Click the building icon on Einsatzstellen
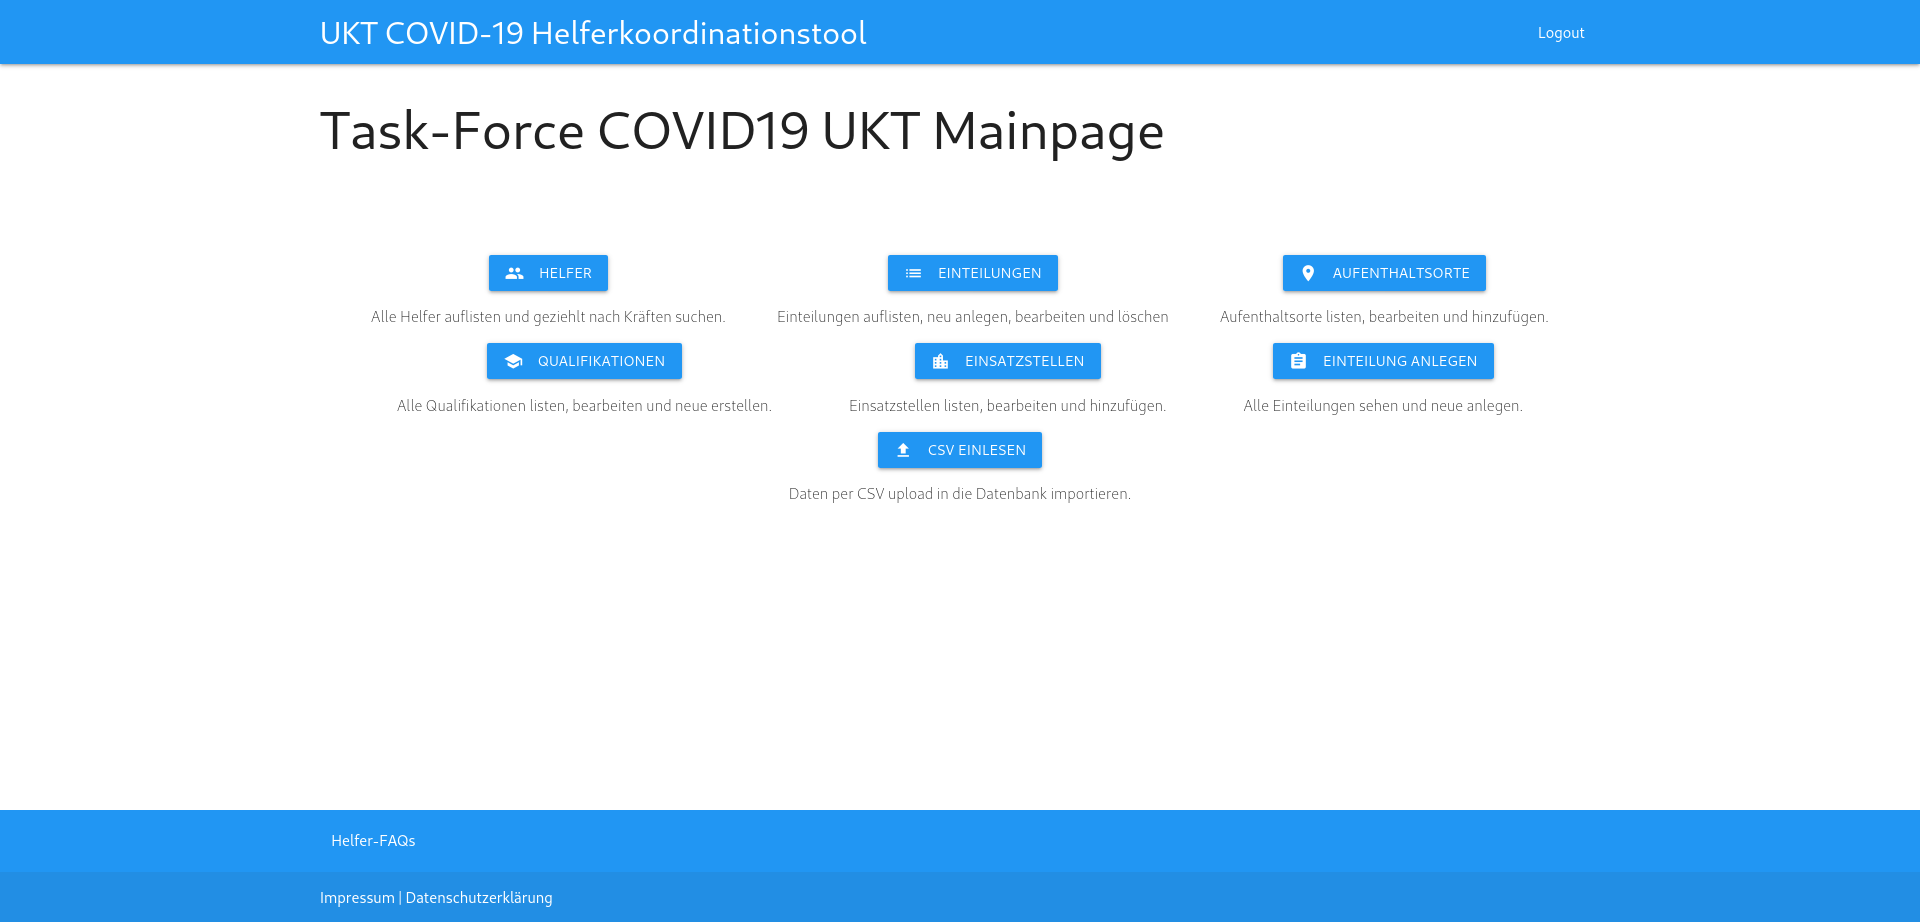 (940, 361)
